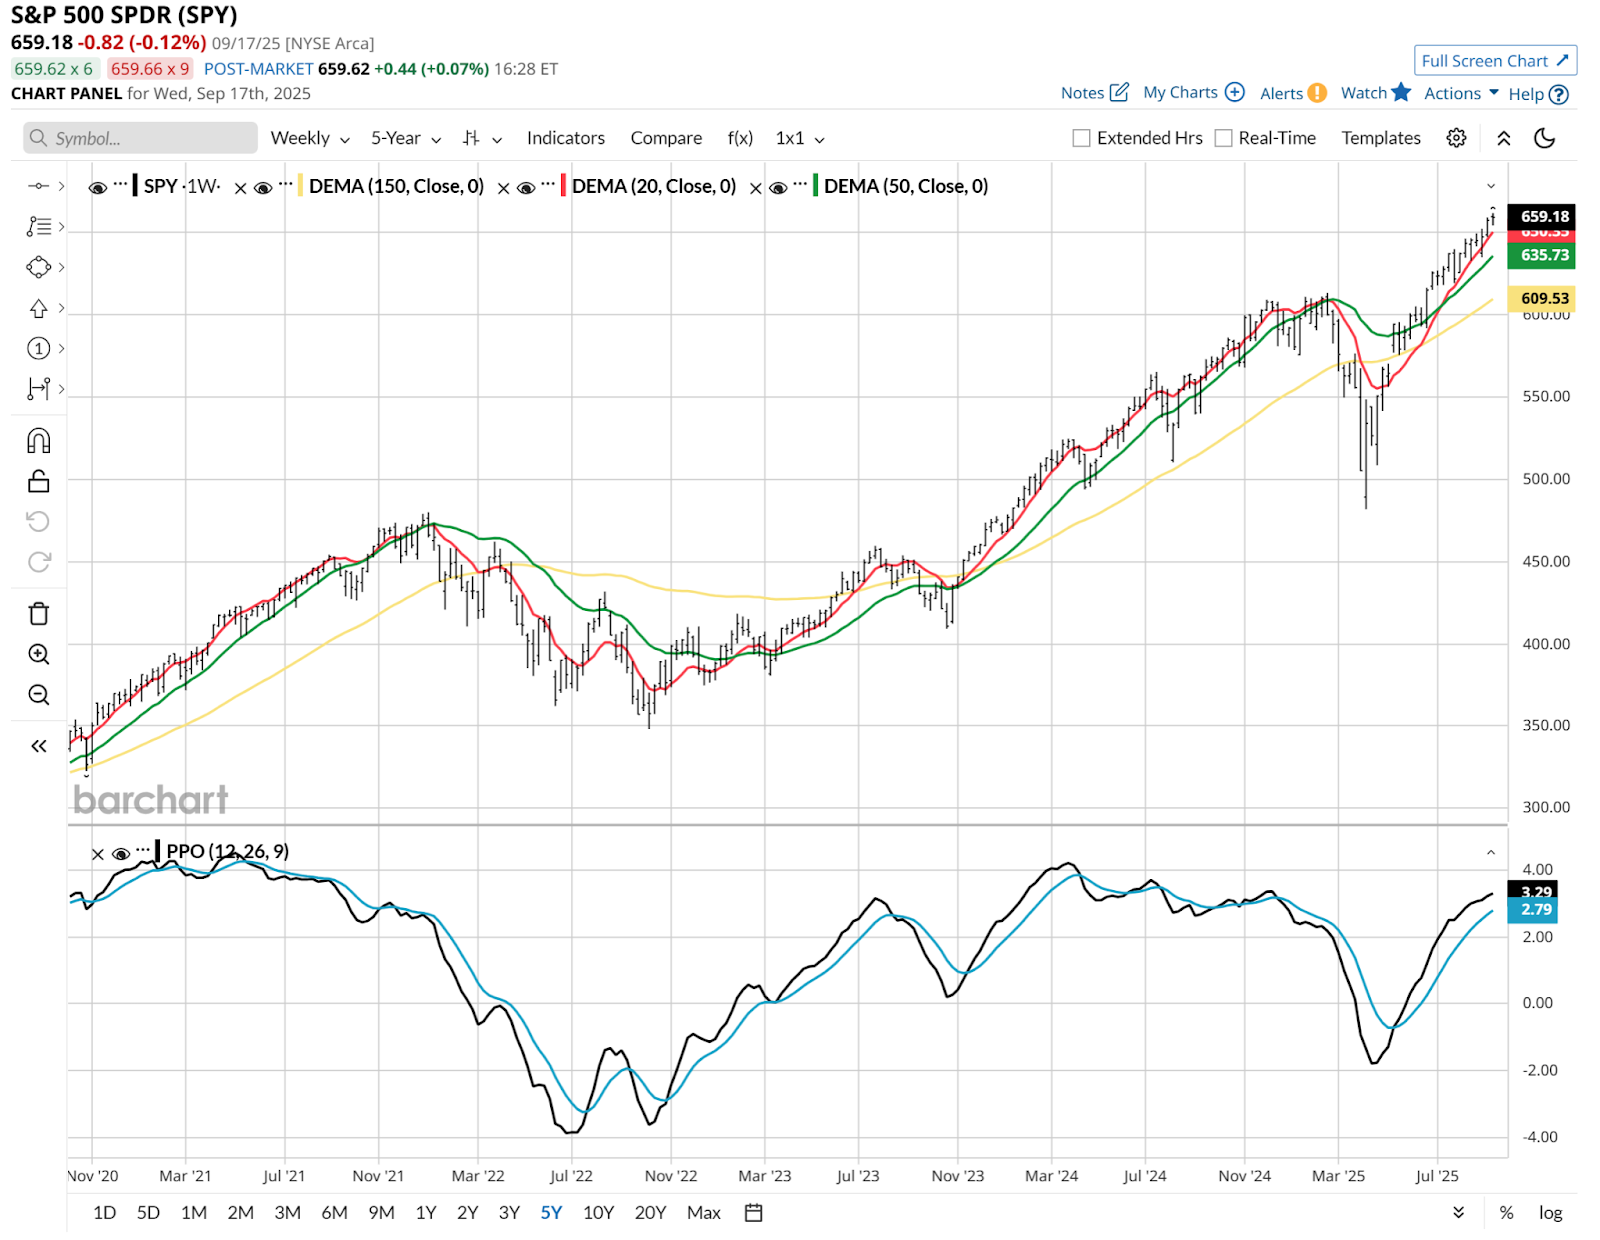Add to My Charts
1600x1240 pixels.
click(1193, 93)
